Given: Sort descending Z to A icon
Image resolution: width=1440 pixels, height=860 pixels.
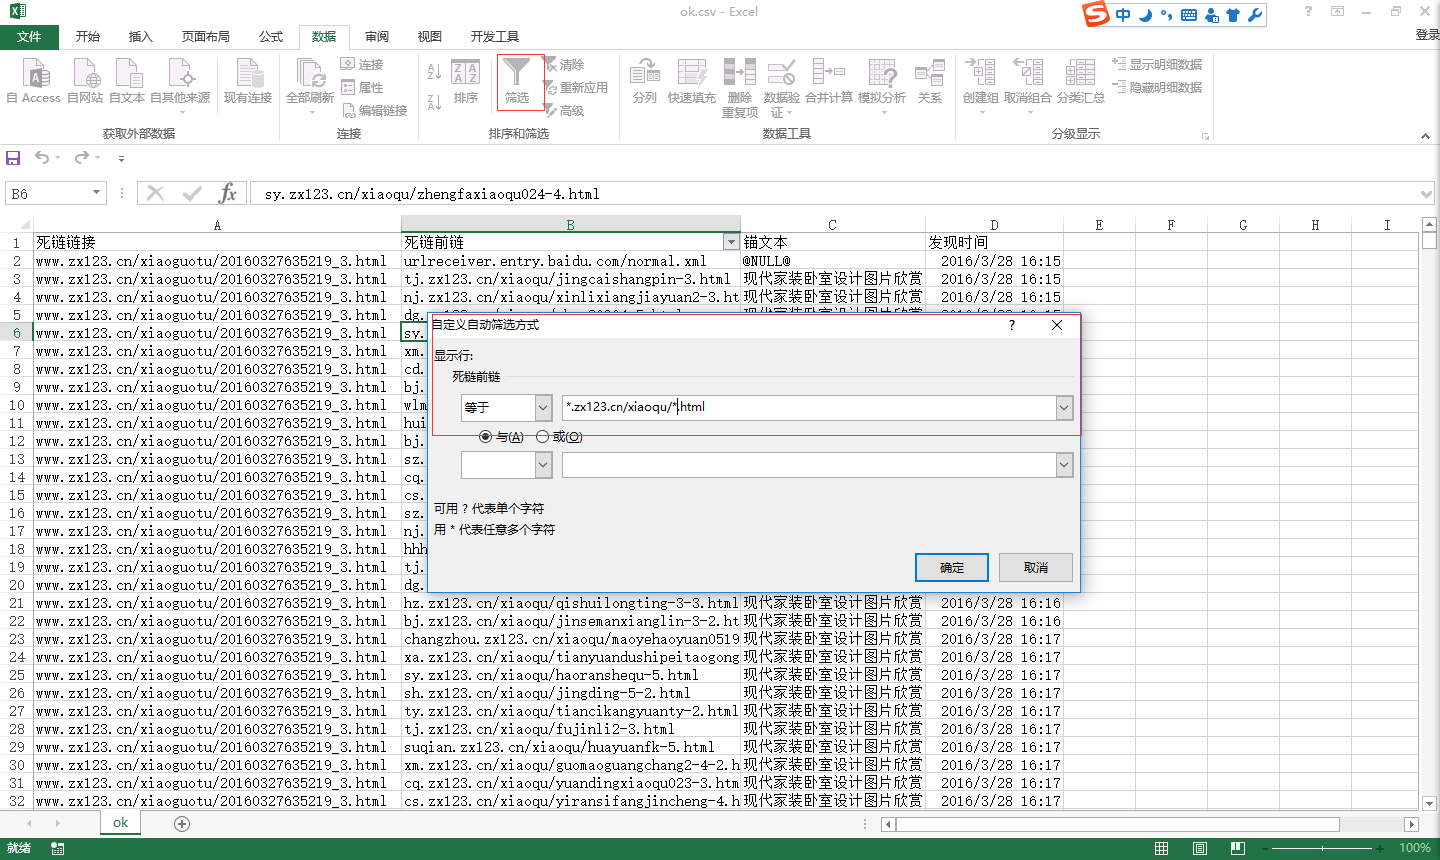Looking at the screenshot, I should 434,101.
